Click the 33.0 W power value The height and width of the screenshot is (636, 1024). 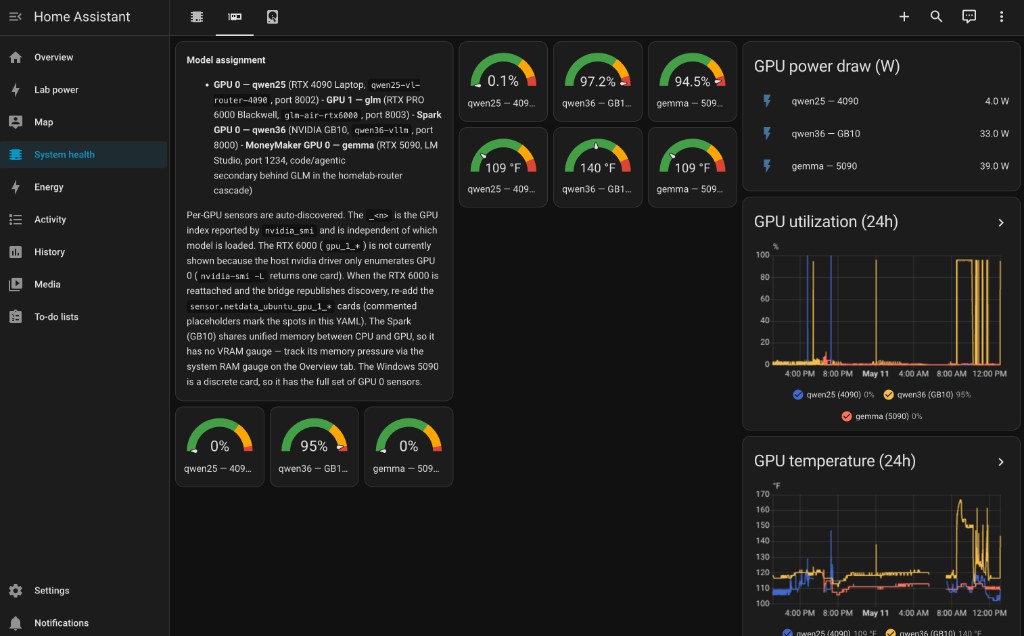[994, 134]
